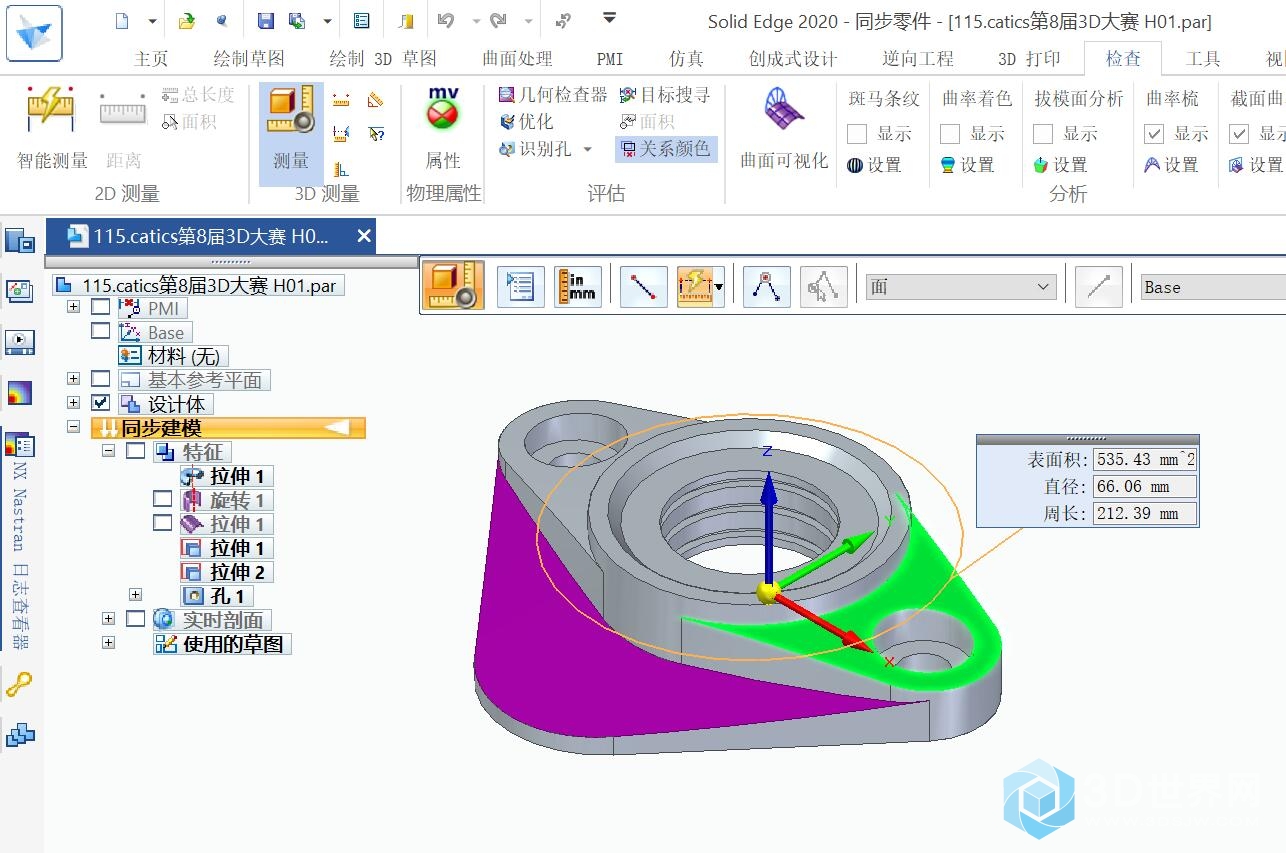
Task: Click 设置 under 斑马条纹
Action: pos(874,165)
